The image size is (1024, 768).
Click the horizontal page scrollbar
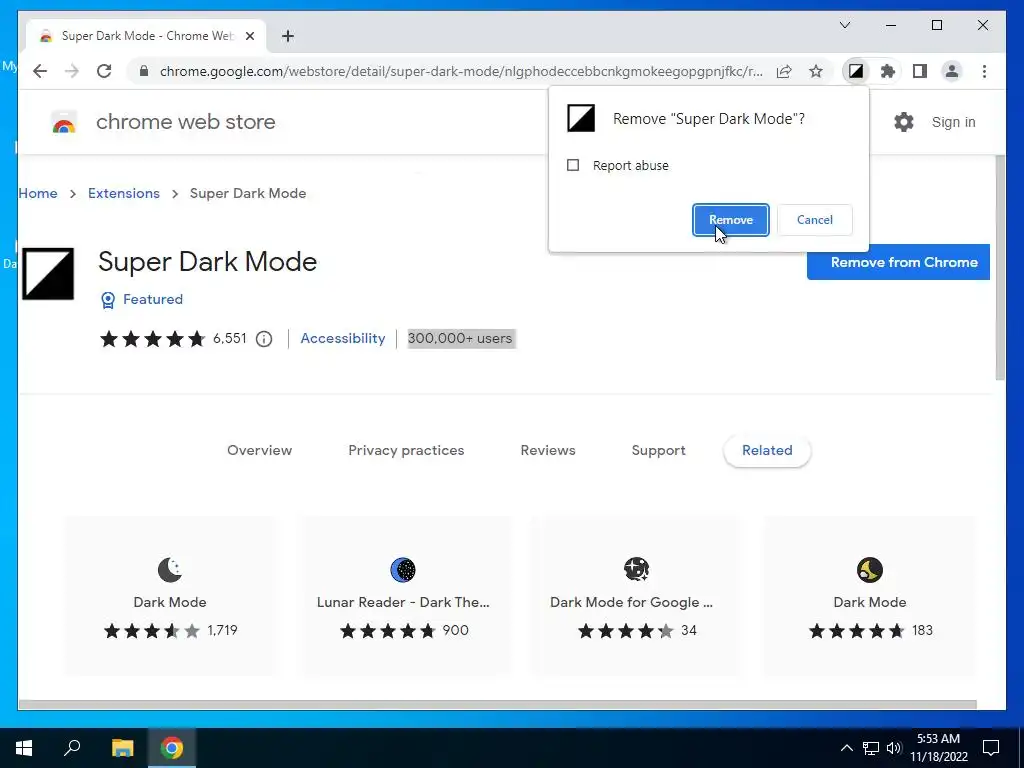coord(497,705)
